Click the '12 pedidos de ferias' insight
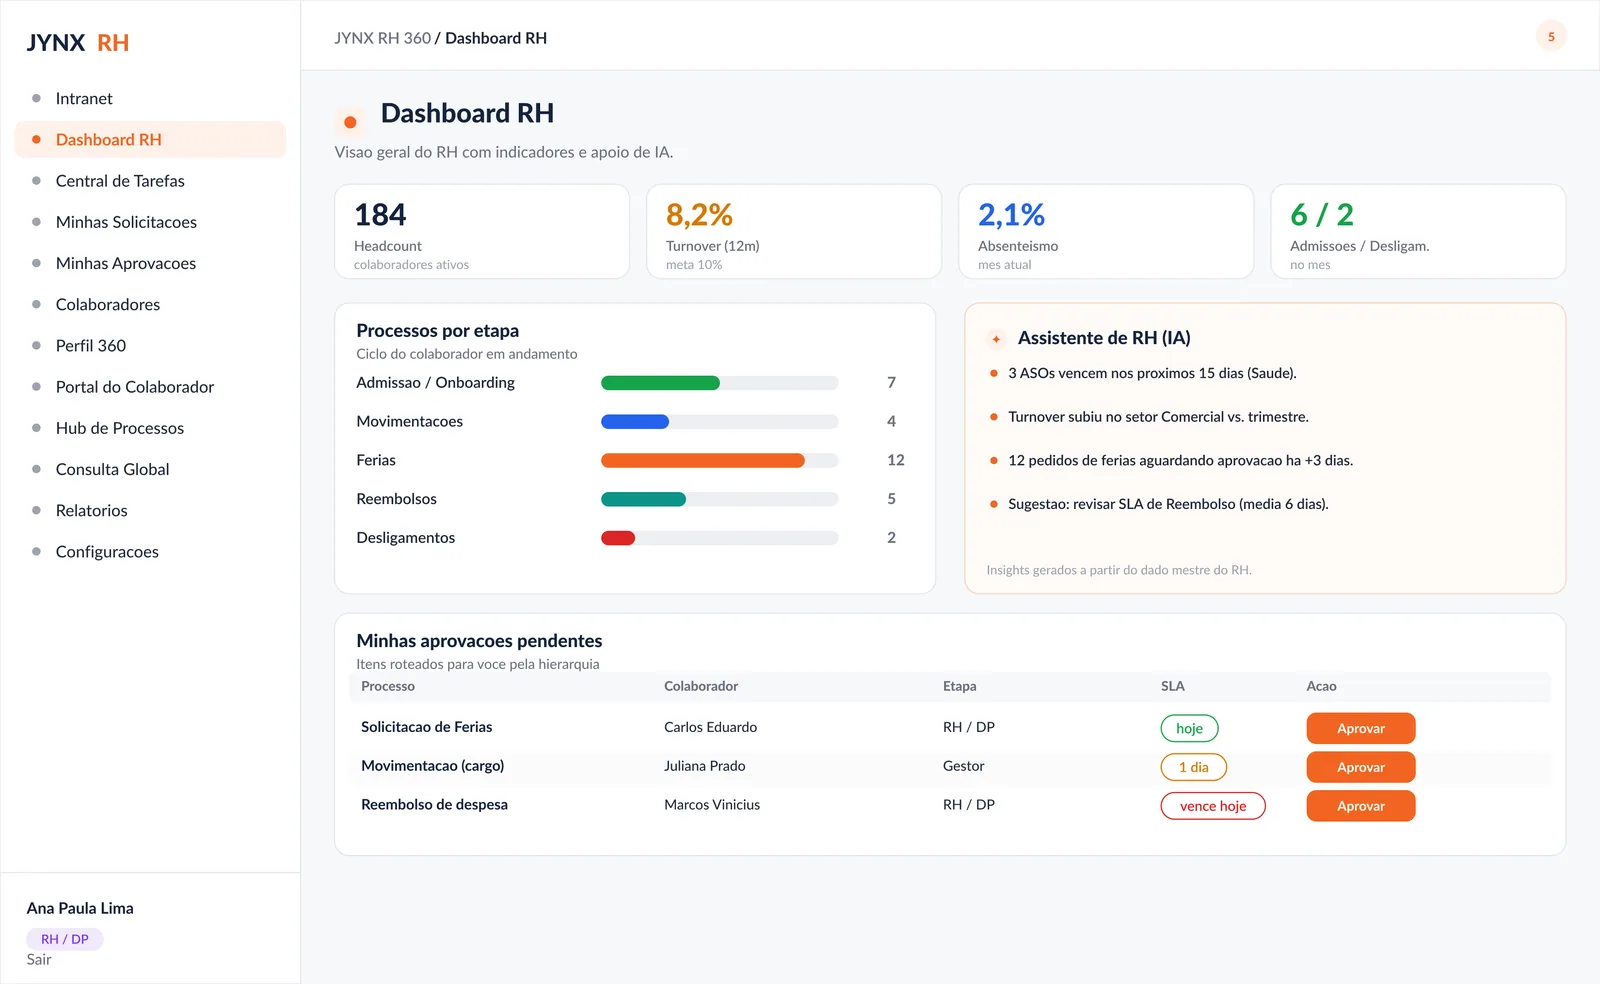The height and width of the screenshot is (984, 1600). click(x=1180, y=461)
